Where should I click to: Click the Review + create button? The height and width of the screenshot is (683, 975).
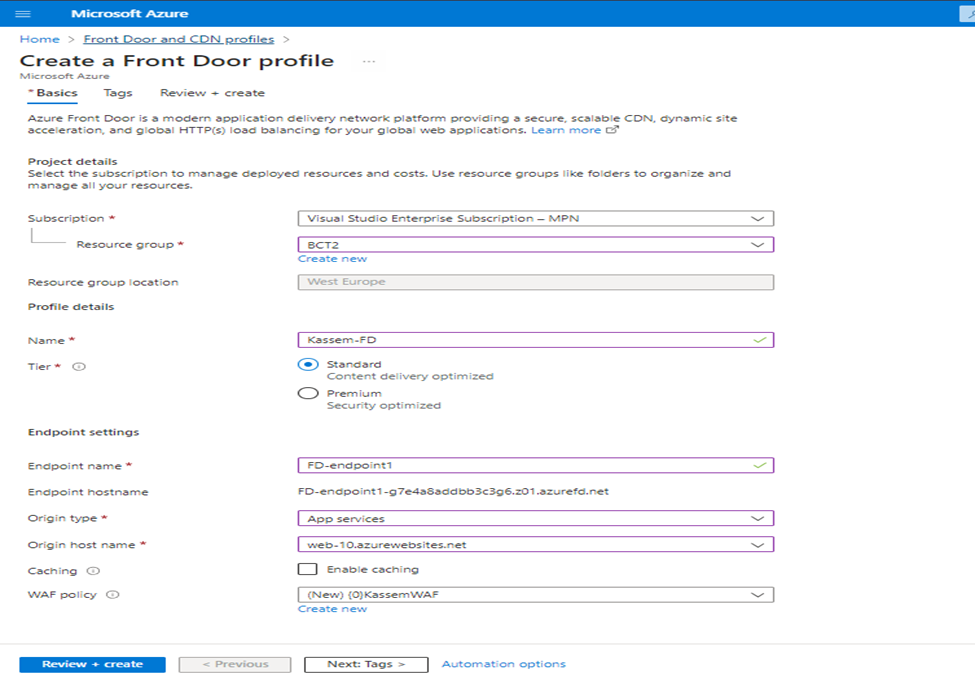[92, 664]
